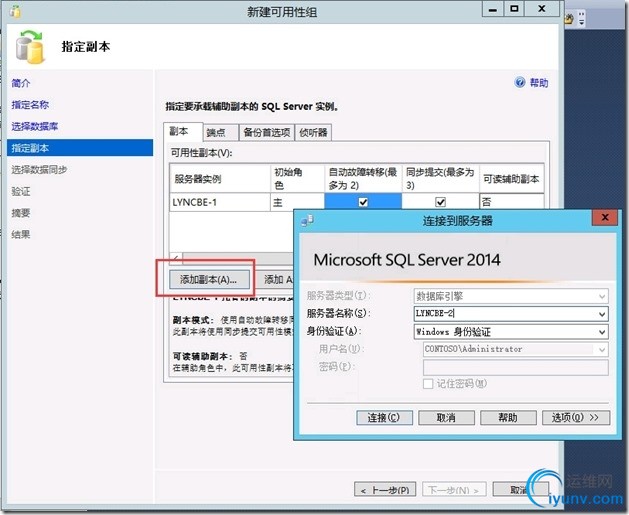Click the replica grid horizontal scrollbar left arrow
629x515 pixels.
(176, 258)
